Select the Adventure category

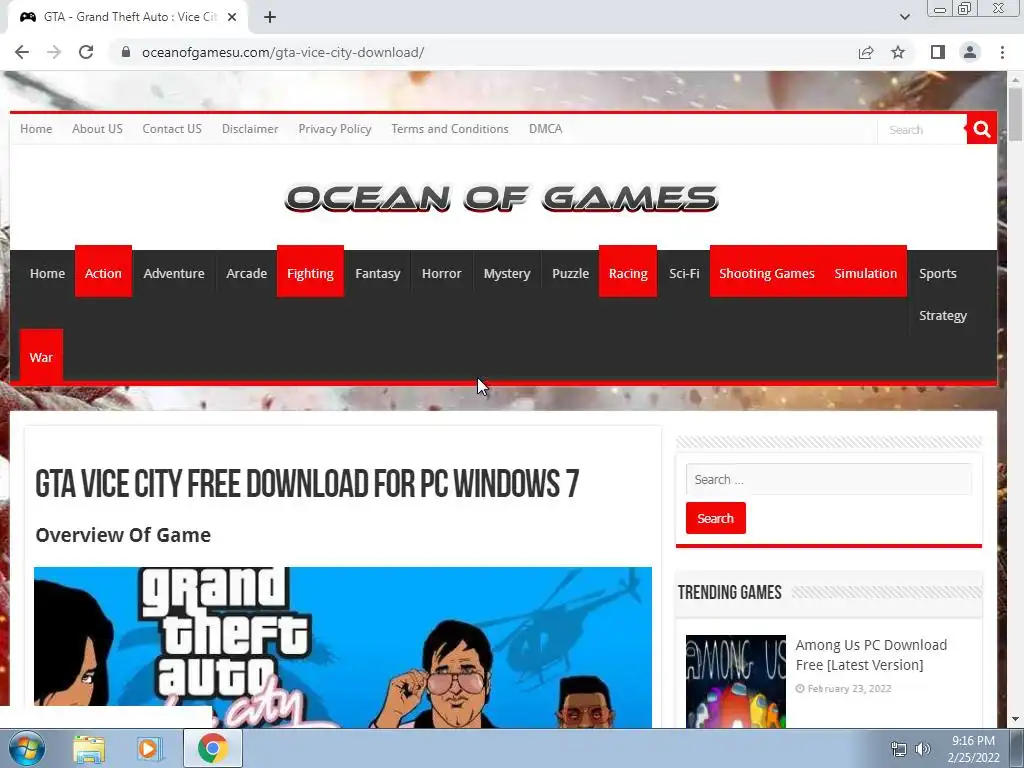tap(174, 273)
